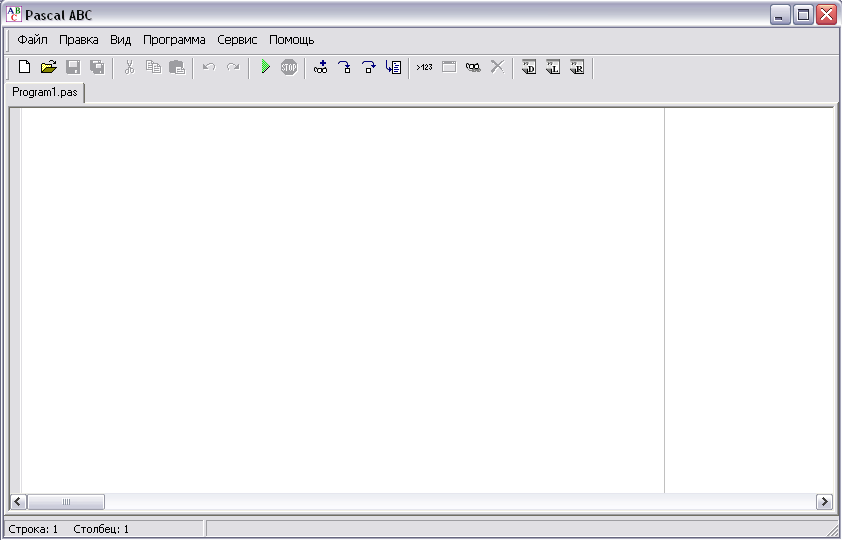Close the Pascal ABC window

coord(826,14)
